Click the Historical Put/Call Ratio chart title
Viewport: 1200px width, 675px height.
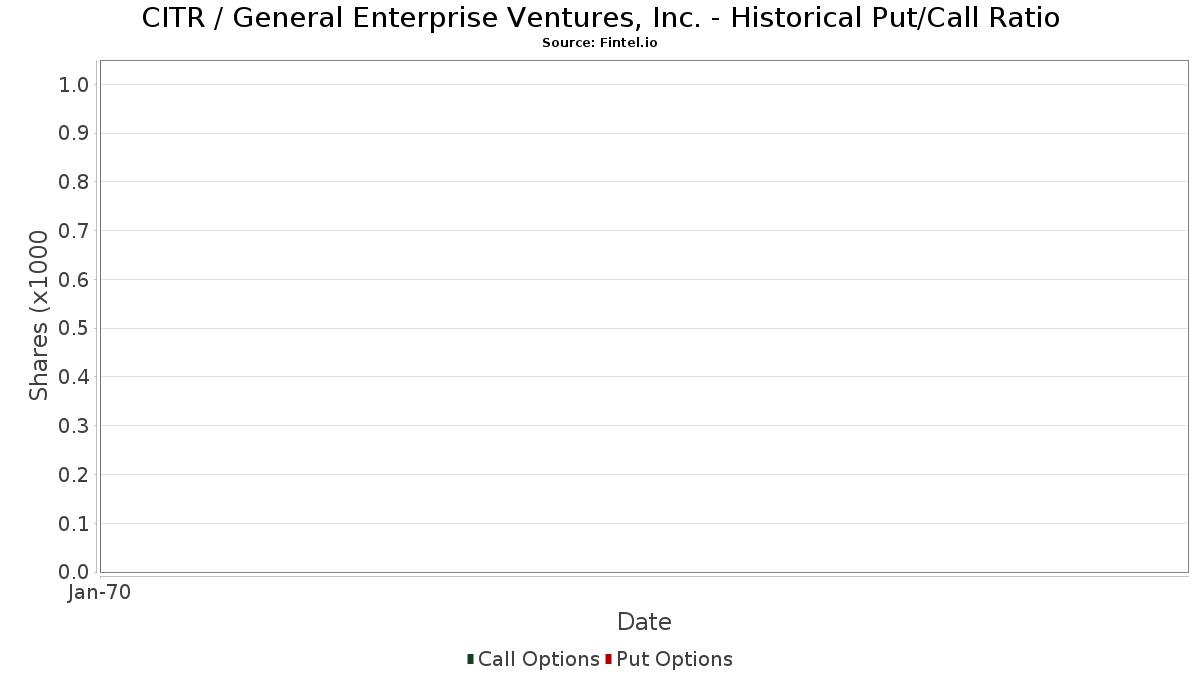[x=600, y=18]
